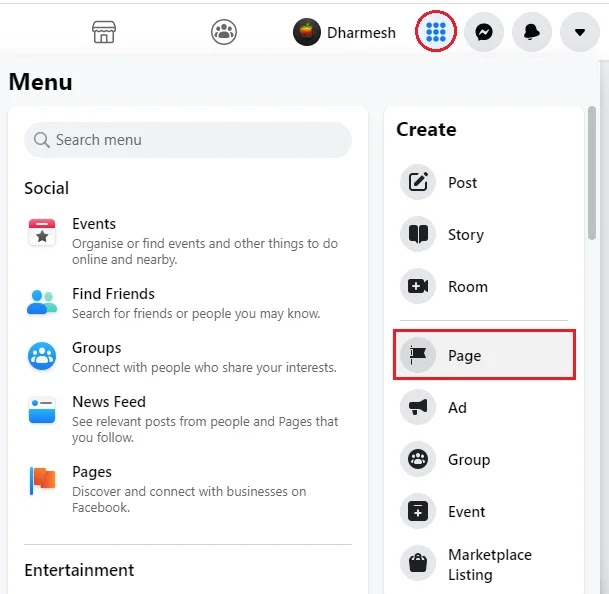Click the Create Post pencil icon
Viewport: 609px width, 594px height.
[x=418, y=182]
